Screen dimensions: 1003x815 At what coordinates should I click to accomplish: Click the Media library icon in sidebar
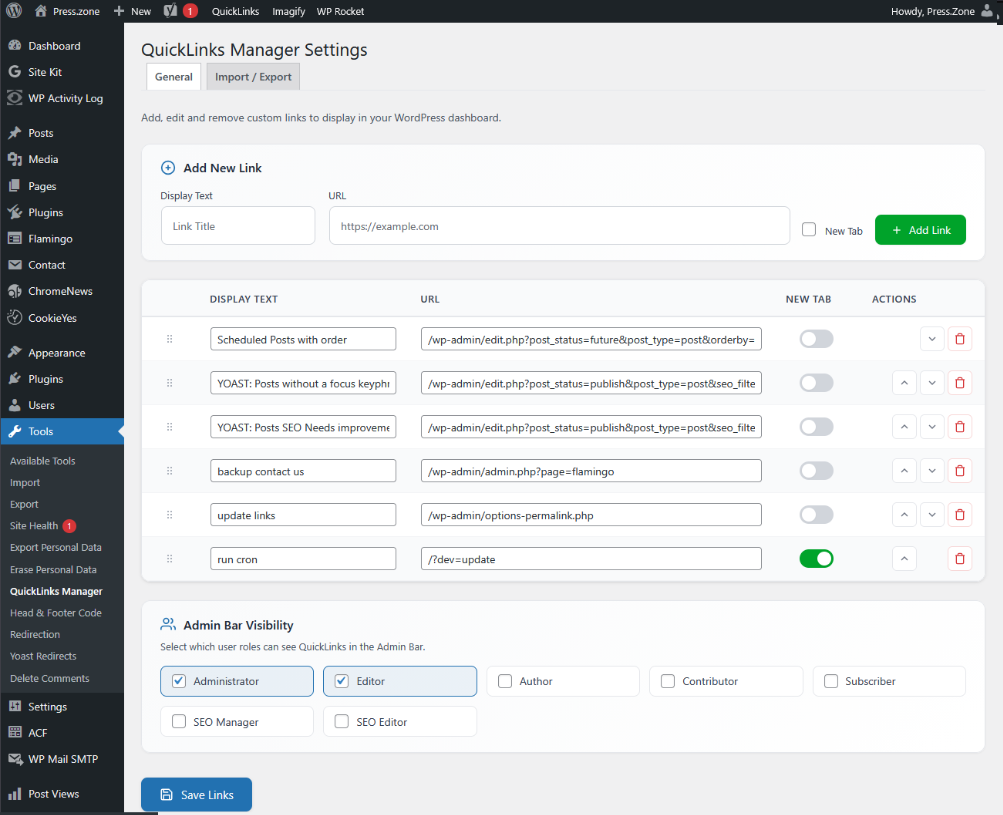coord(13,159)
